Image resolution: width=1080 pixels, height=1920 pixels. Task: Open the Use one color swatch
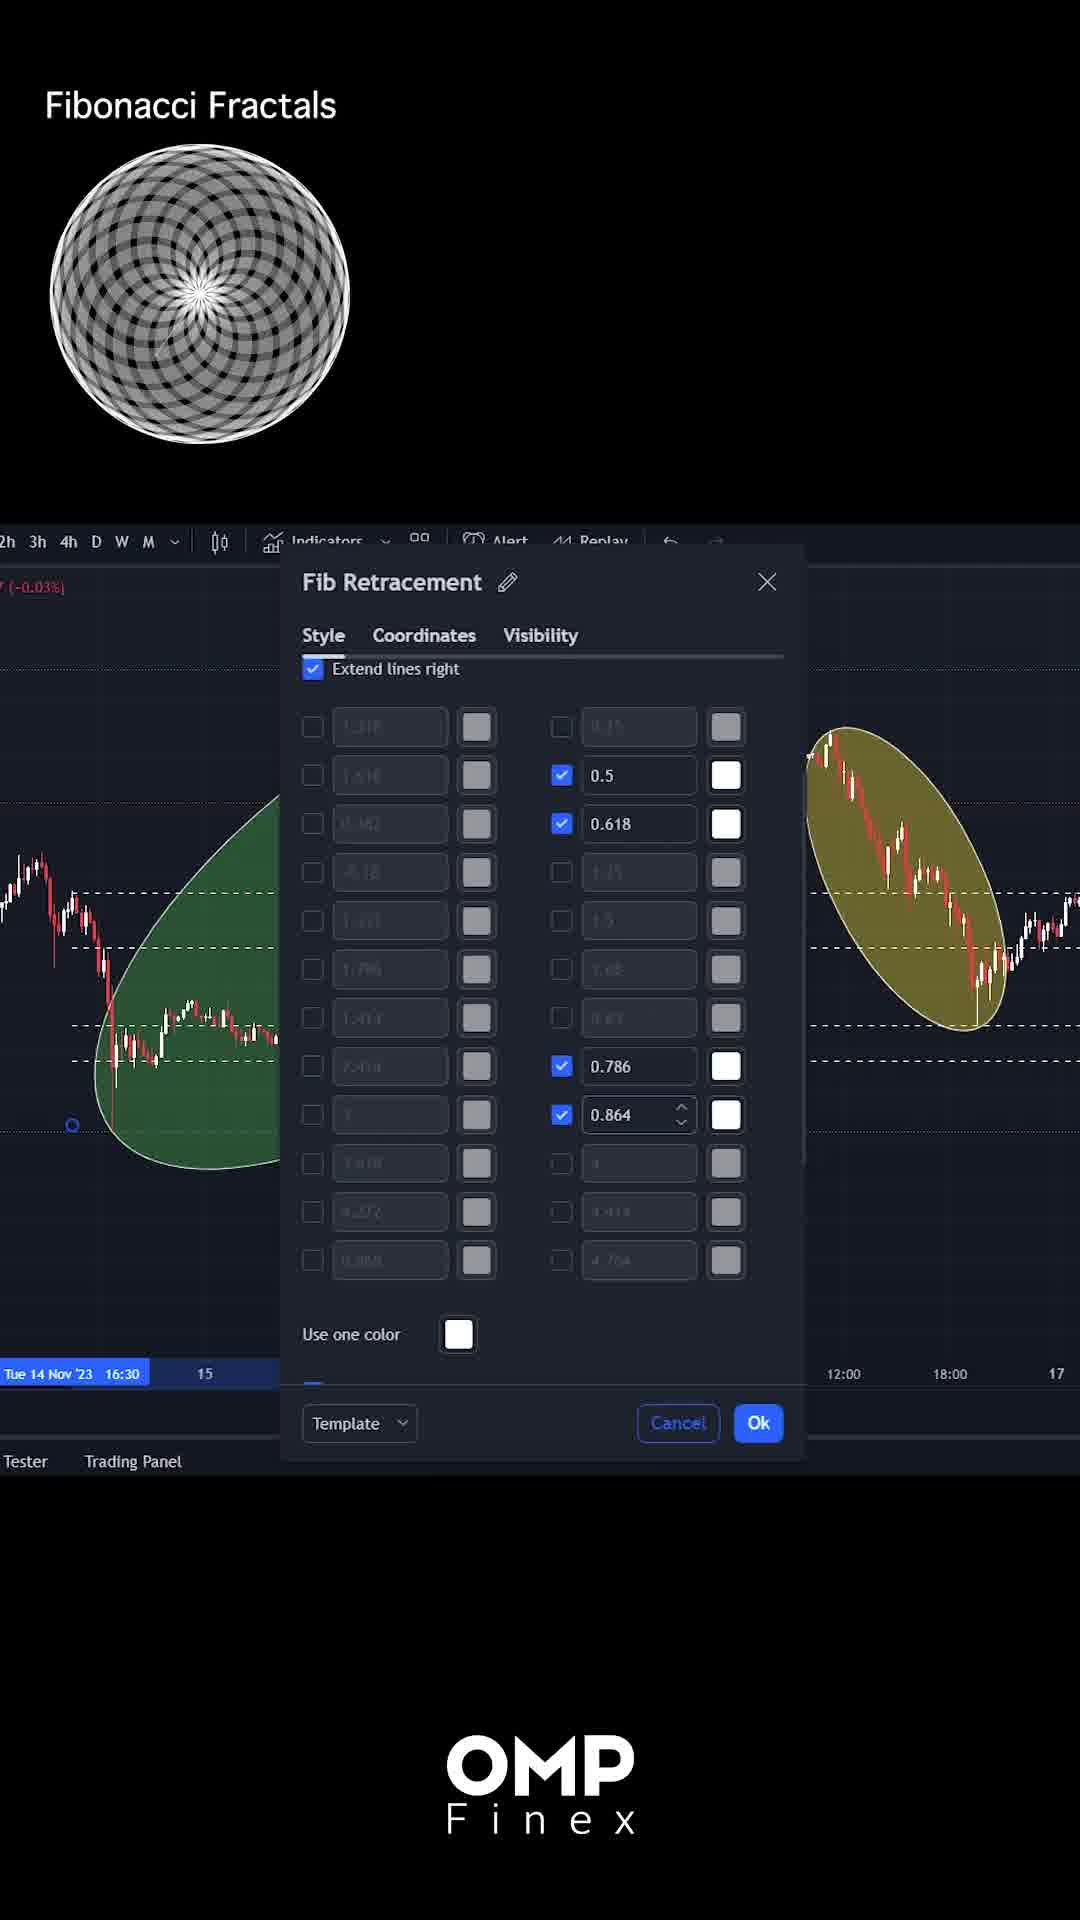coord(459,1334)
